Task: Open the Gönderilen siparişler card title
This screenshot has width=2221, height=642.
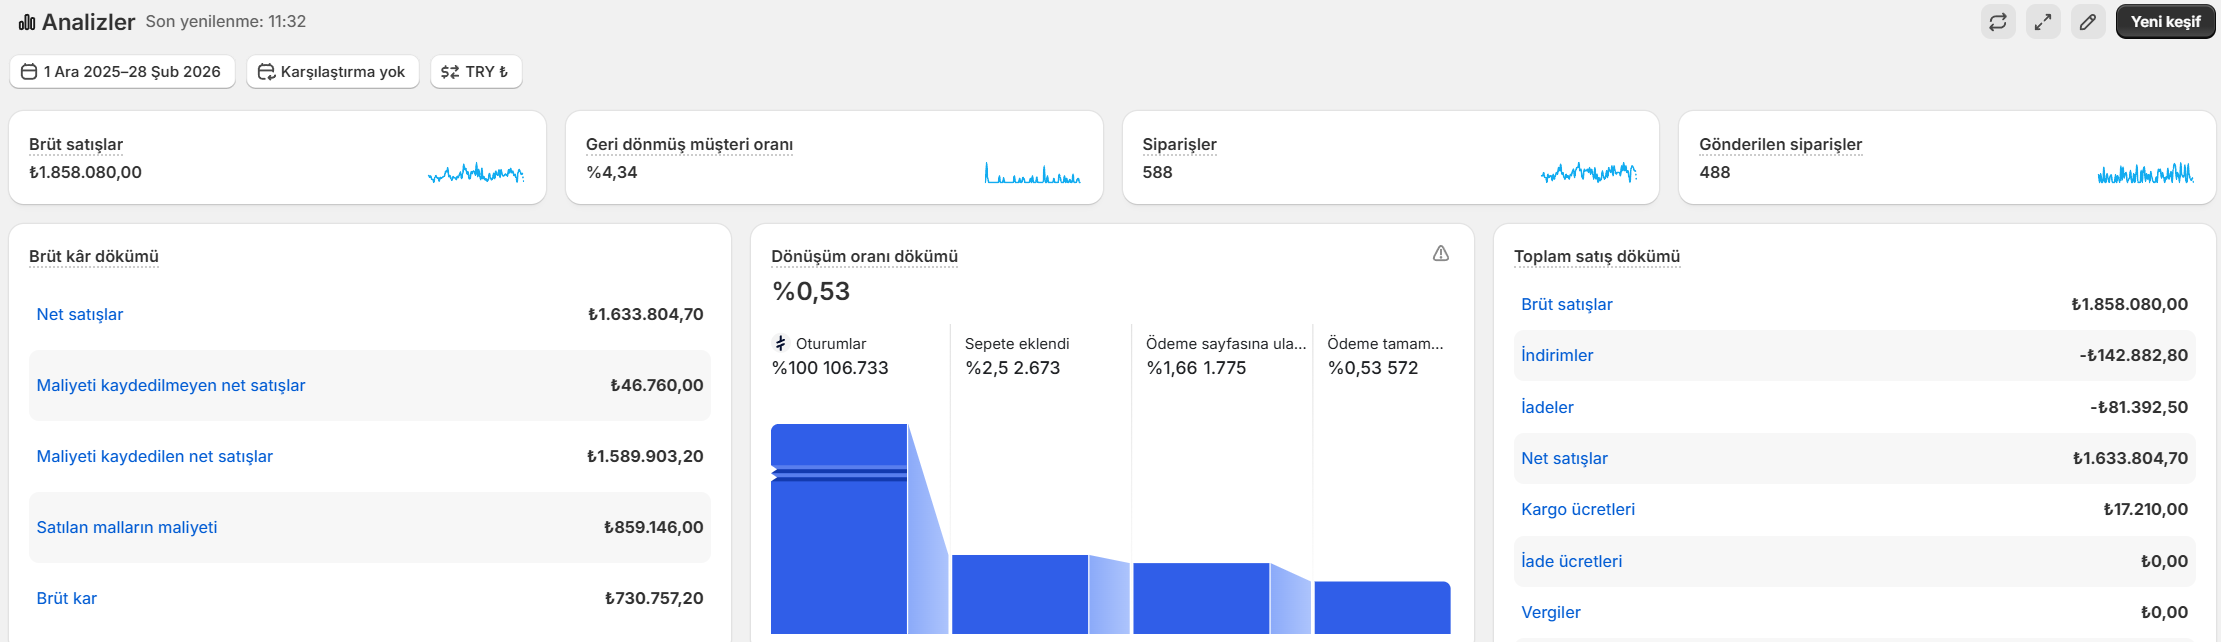Action: (x=1780, y=144)
